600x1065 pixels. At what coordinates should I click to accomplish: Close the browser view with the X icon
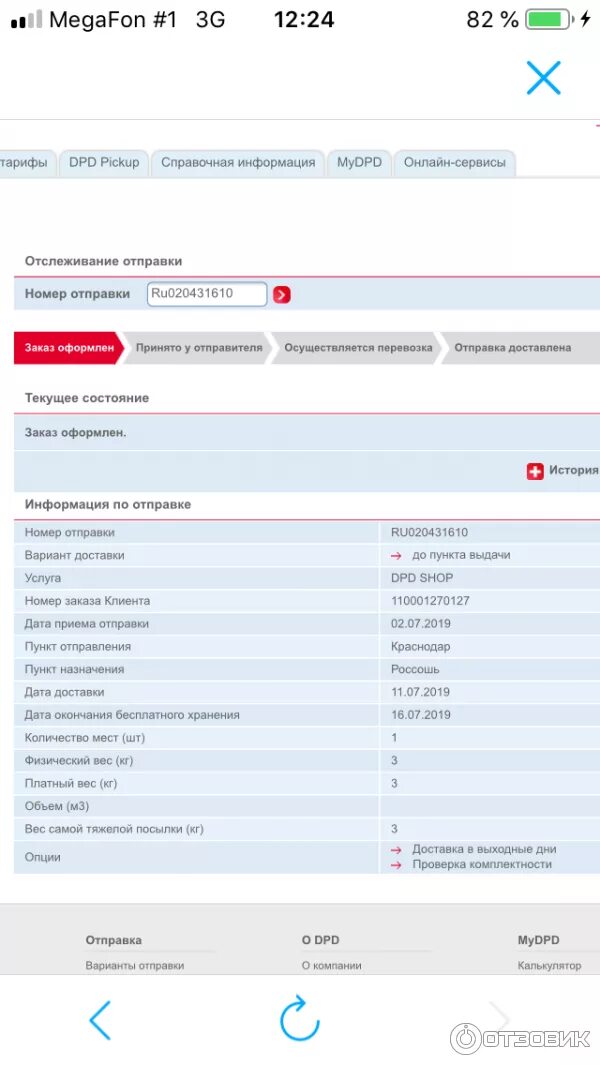tap(544, 77)
